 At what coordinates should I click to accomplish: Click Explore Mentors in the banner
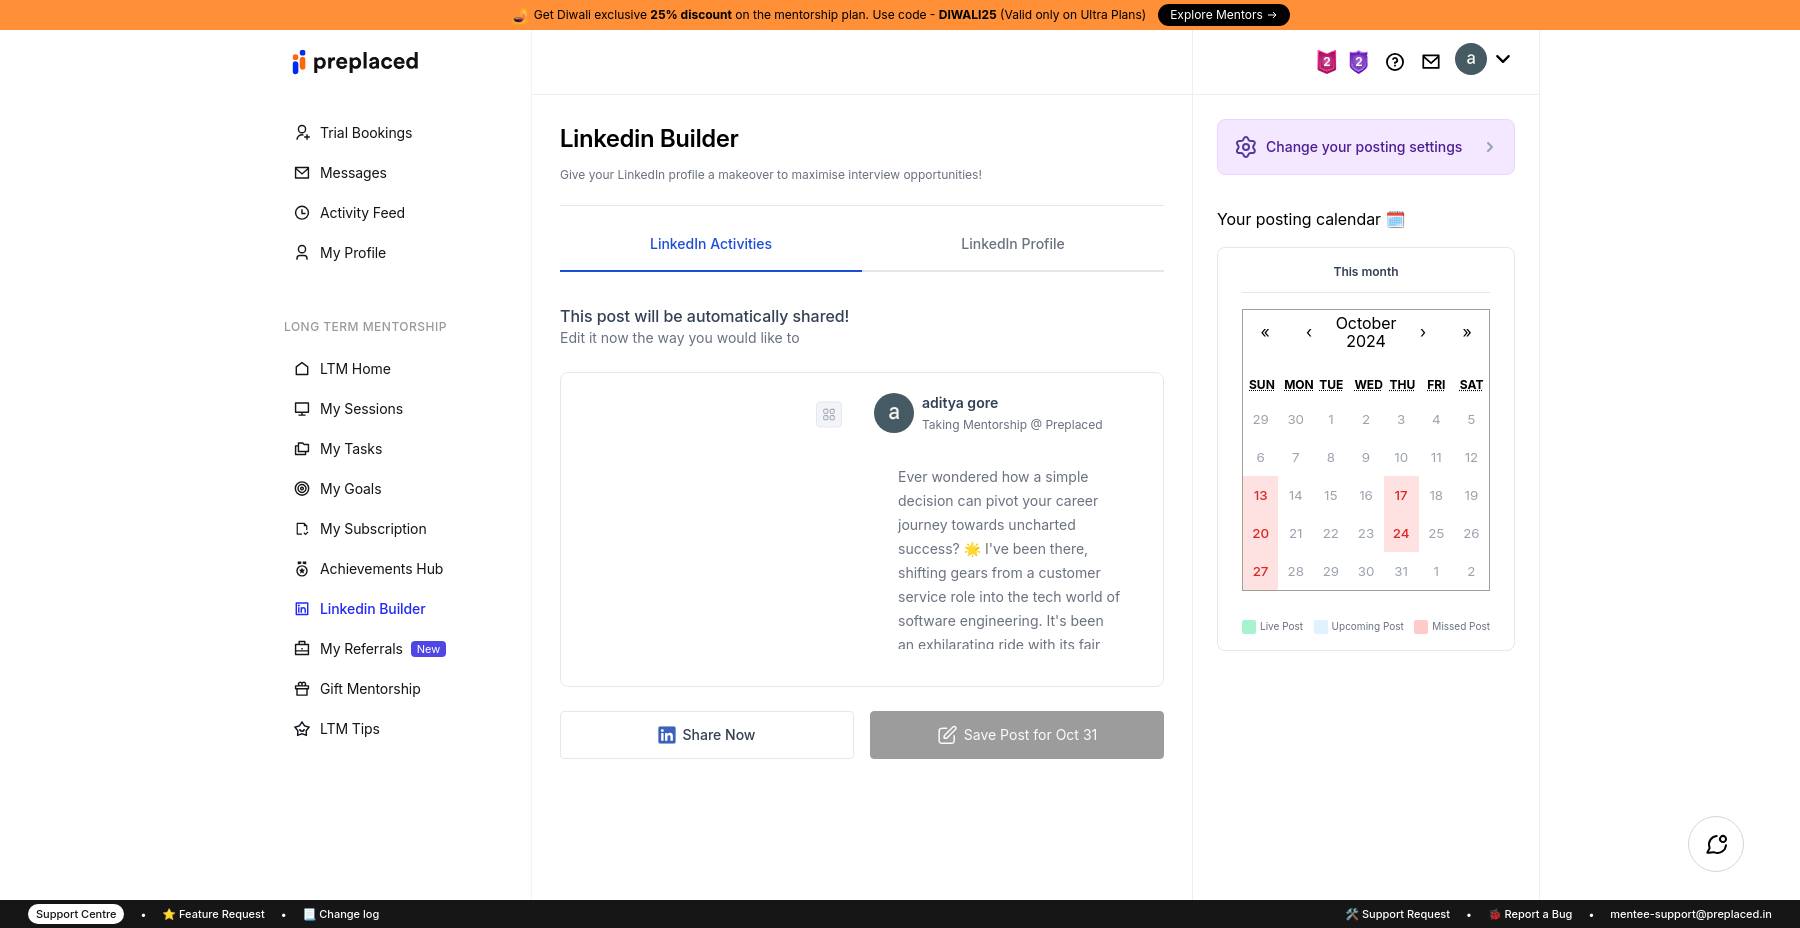[x=1223, y=15]
